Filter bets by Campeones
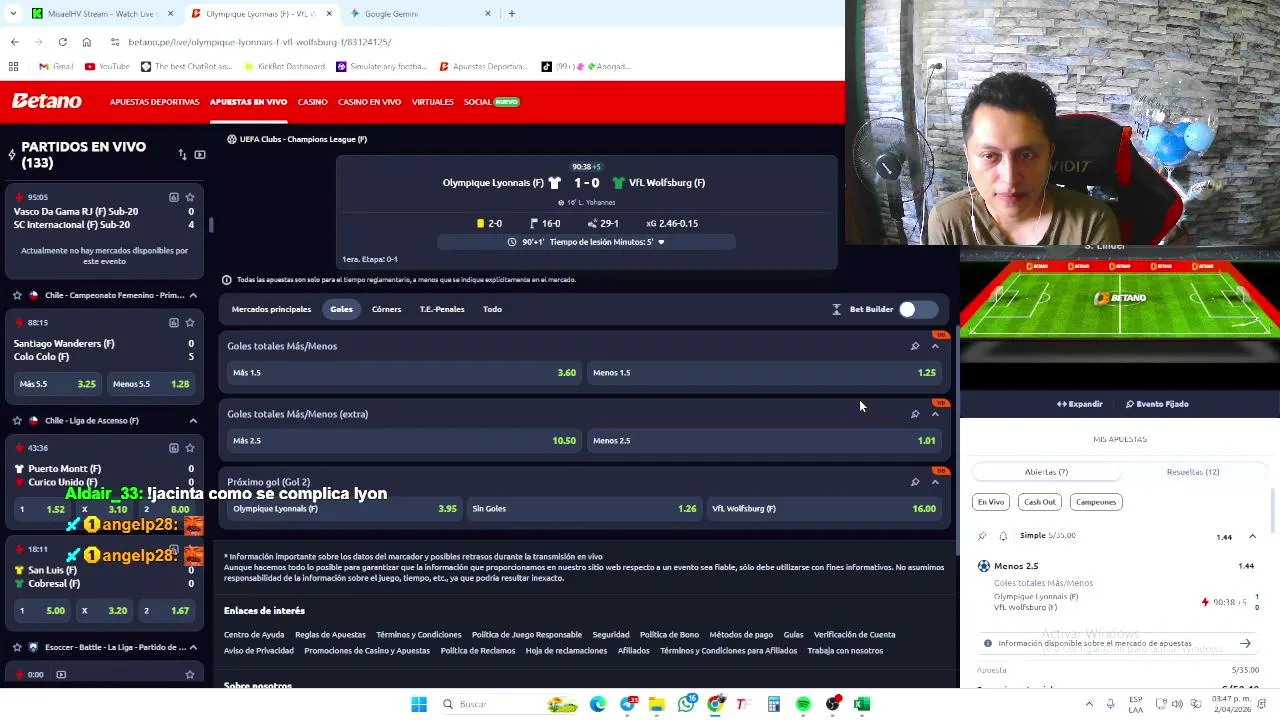1280x720 pixels. 1096,502
